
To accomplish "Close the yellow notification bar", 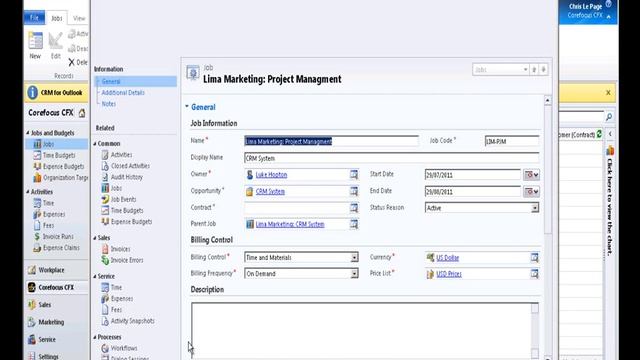I will coord(608,93).
